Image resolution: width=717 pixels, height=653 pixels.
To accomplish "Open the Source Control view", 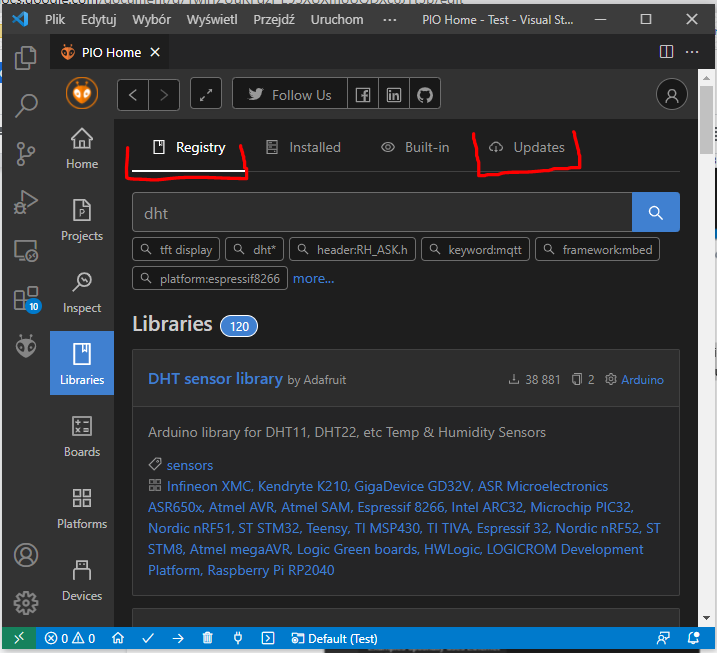I will (26, 154).
